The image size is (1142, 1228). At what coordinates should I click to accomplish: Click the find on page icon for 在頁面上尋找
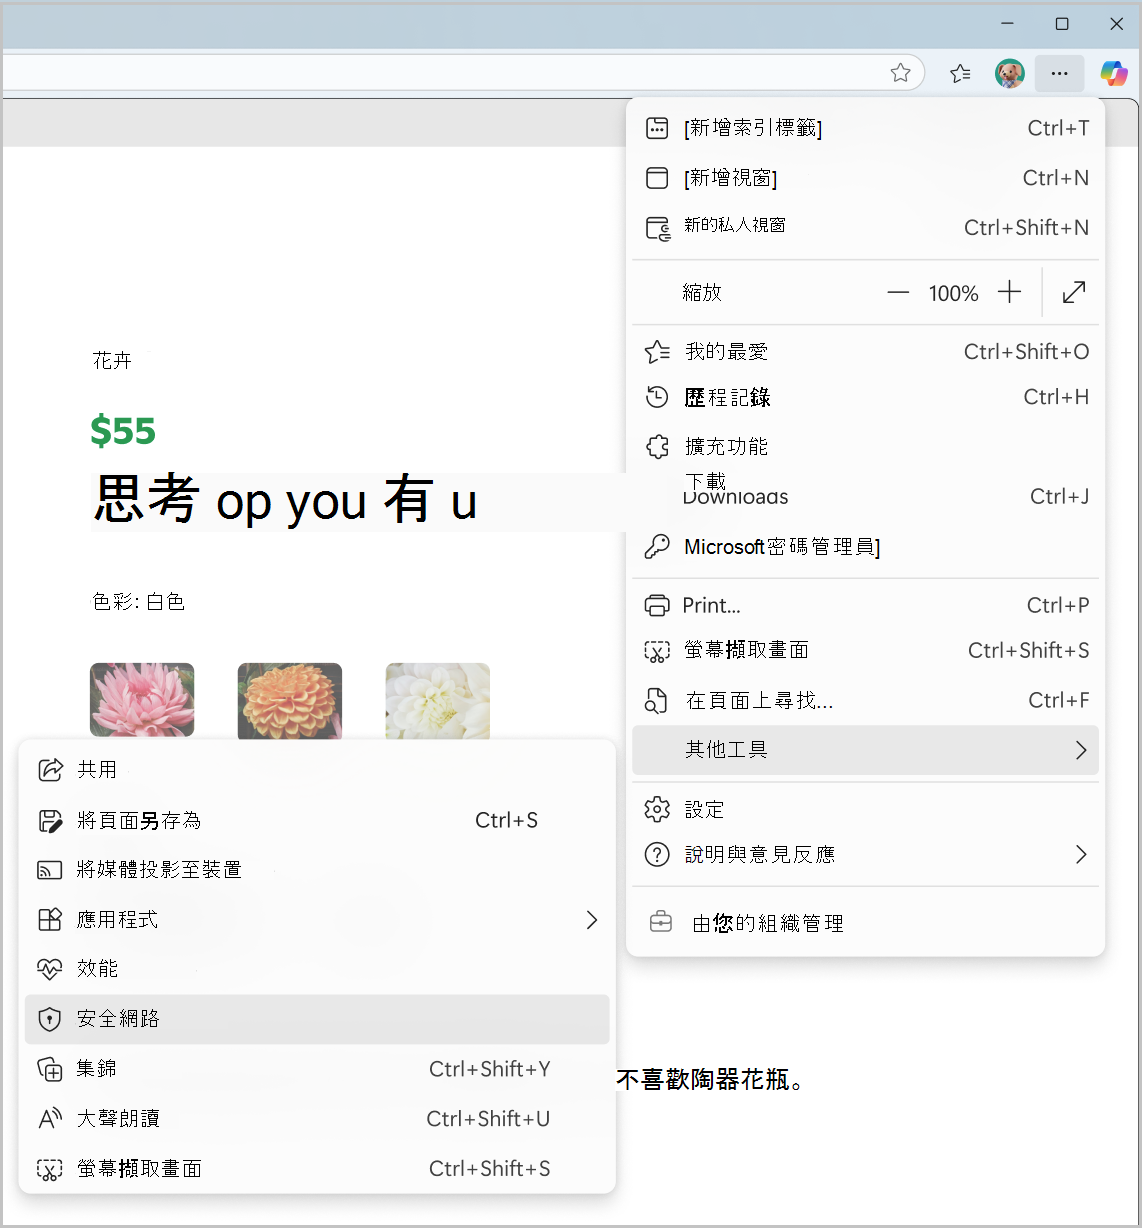coord(656,700)
